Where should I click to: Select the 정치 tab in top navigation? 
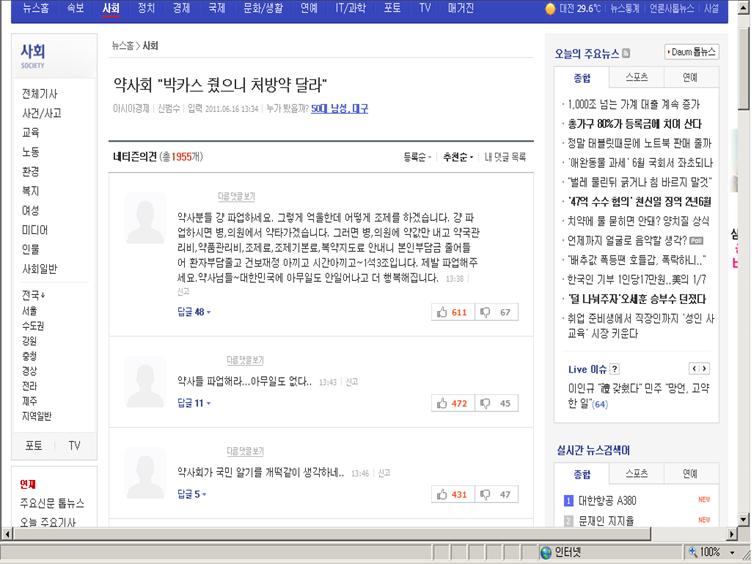(x=146, y=8)
